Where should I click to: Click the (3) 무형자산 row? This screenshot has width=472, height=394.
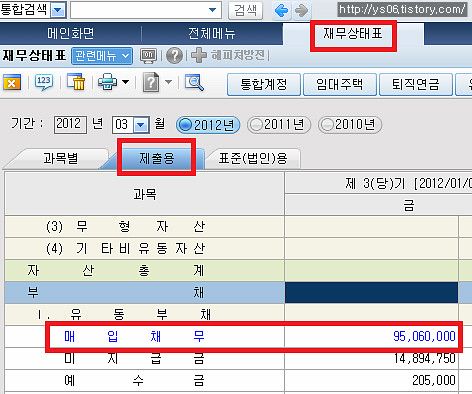(145, 227)
